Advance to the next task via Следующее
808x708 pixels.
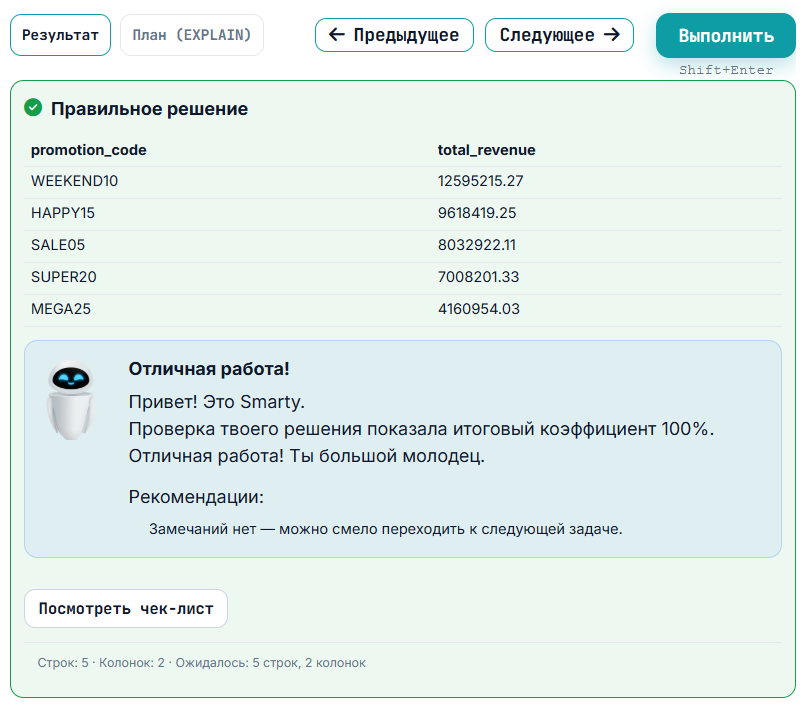559,35
